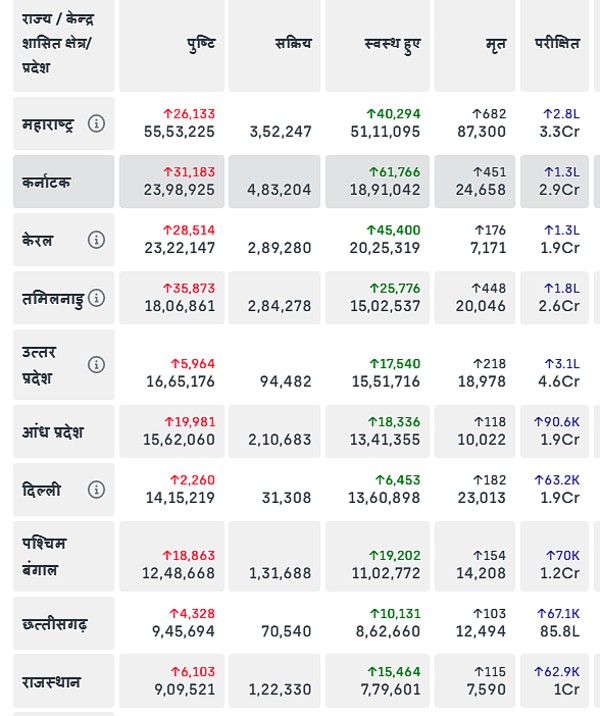
Task: Open the info icon beside केरल
Action: coord(96,240)
